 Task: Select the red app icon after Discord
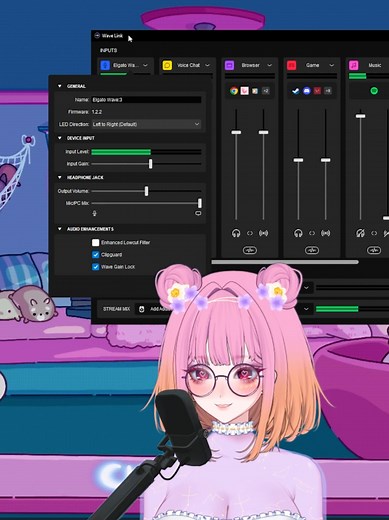coord(317,91)
